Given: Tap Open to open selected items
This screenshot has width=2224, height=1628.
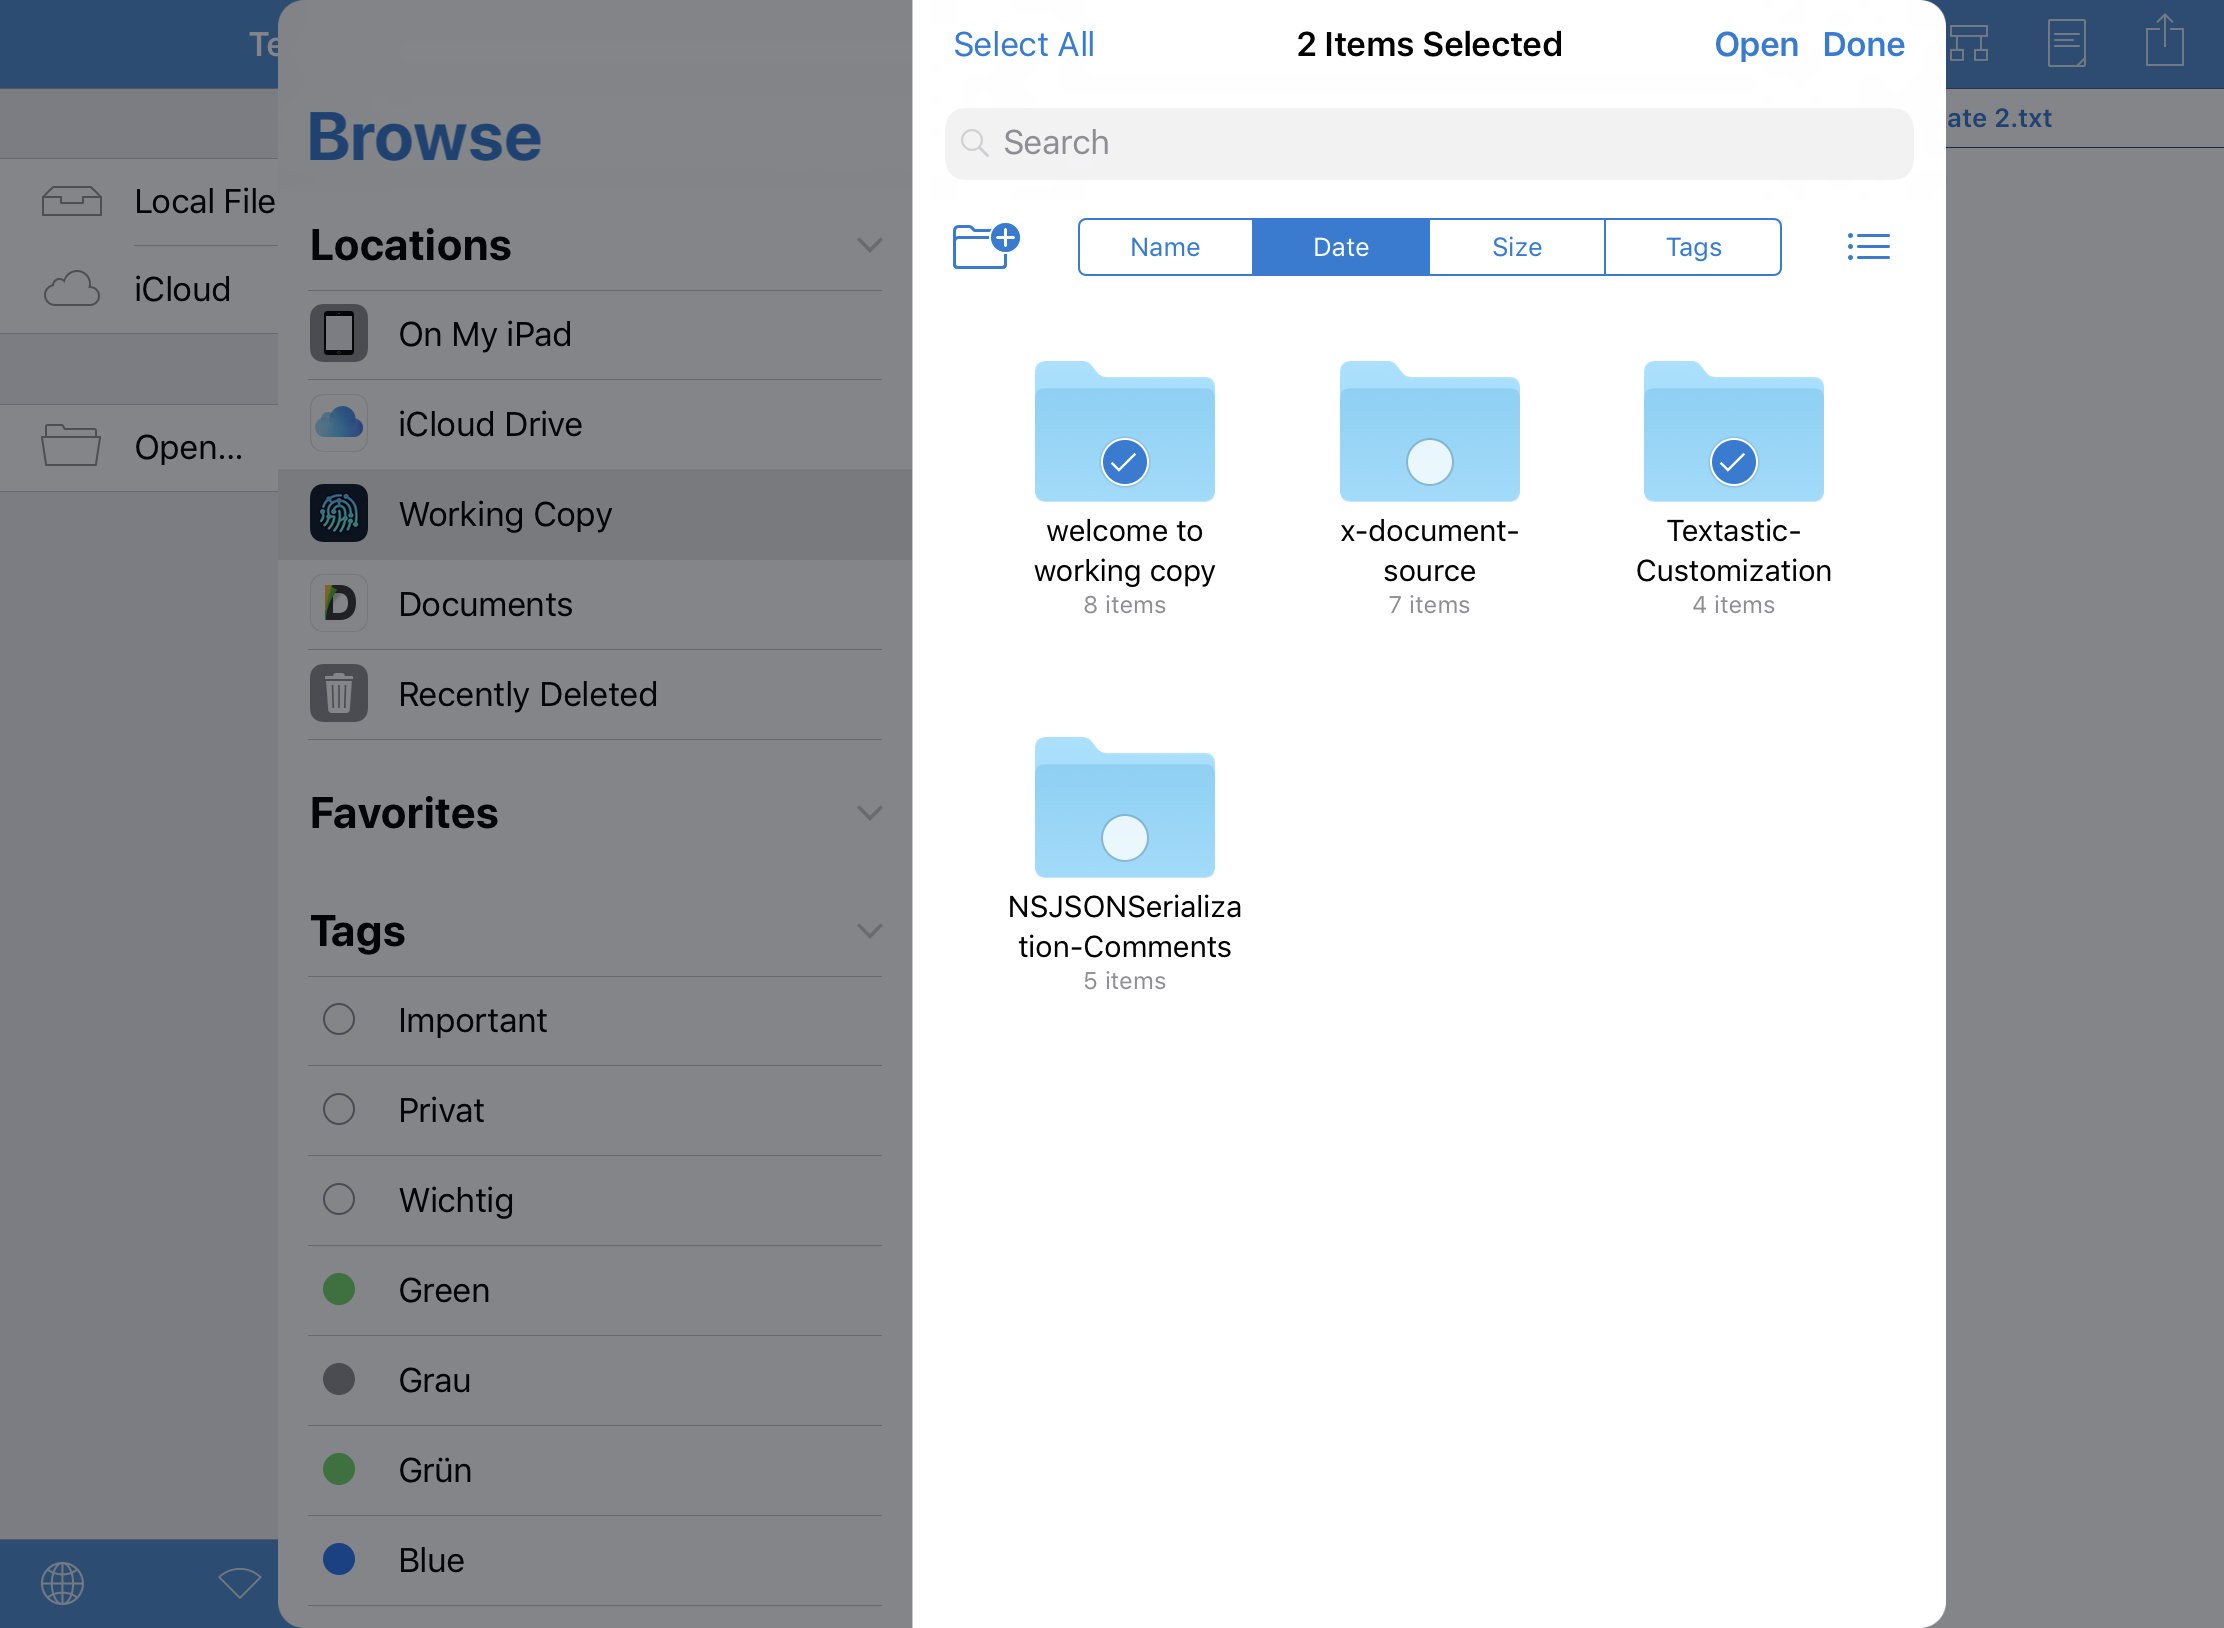Looking at the screenshot, I should pos(1756,44).
